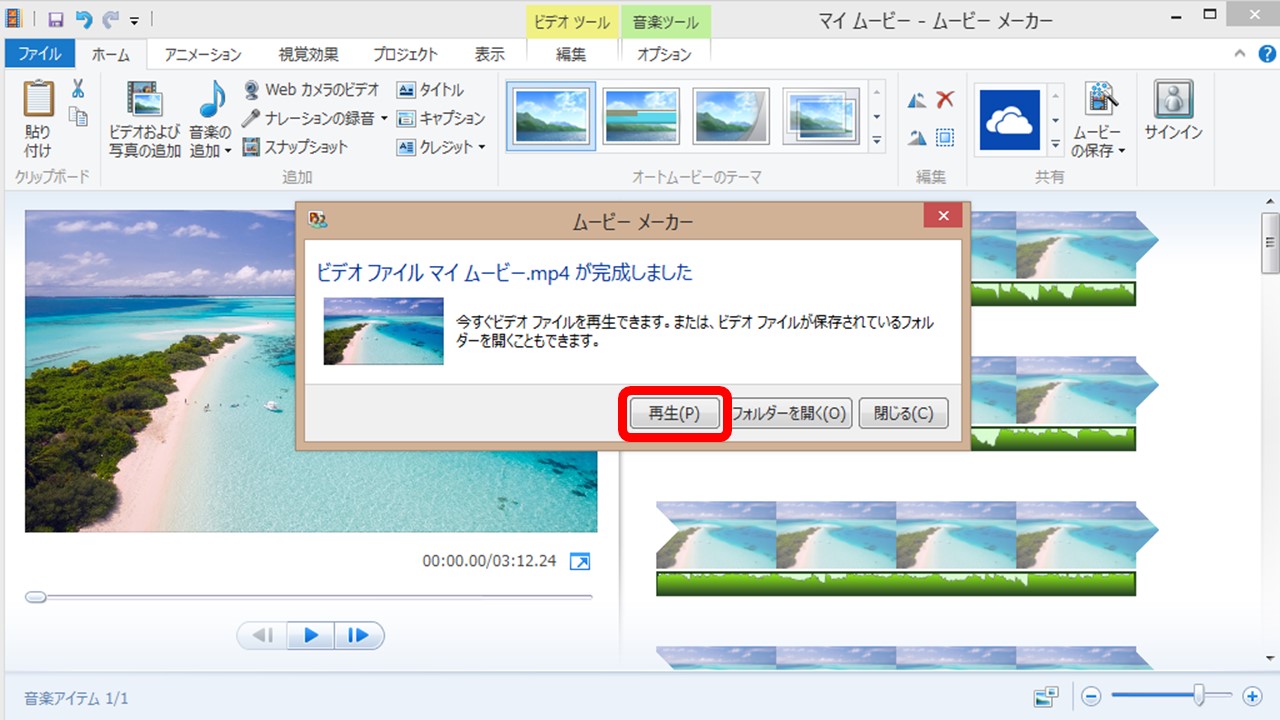Select the fourth AutoMovie theme thumbnail

coord(821,116)
